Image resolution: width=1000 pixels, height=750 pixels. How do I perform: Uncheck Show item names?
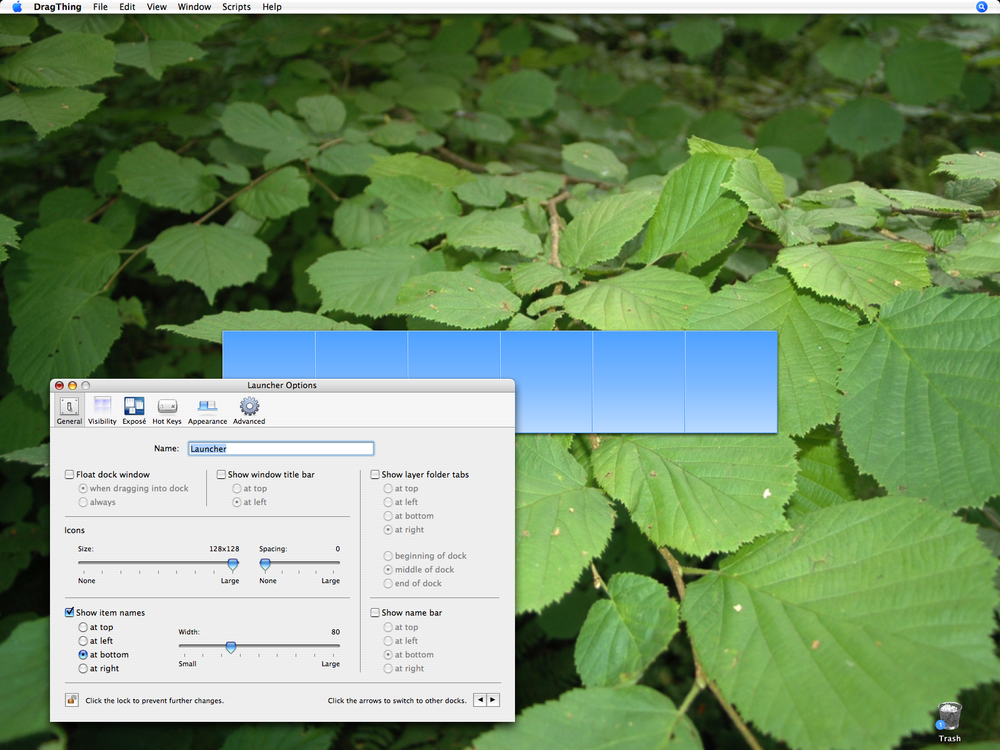(x=70, y=613)
